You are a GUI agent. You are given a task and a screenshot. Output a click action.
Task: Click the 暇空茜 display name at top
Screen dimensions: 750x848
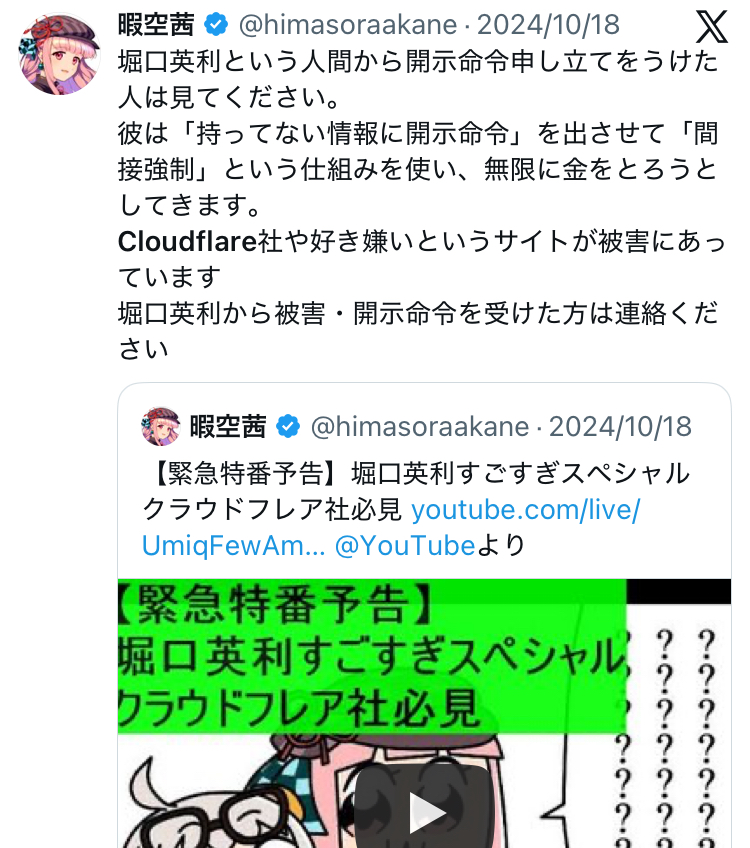pos(156,25)
